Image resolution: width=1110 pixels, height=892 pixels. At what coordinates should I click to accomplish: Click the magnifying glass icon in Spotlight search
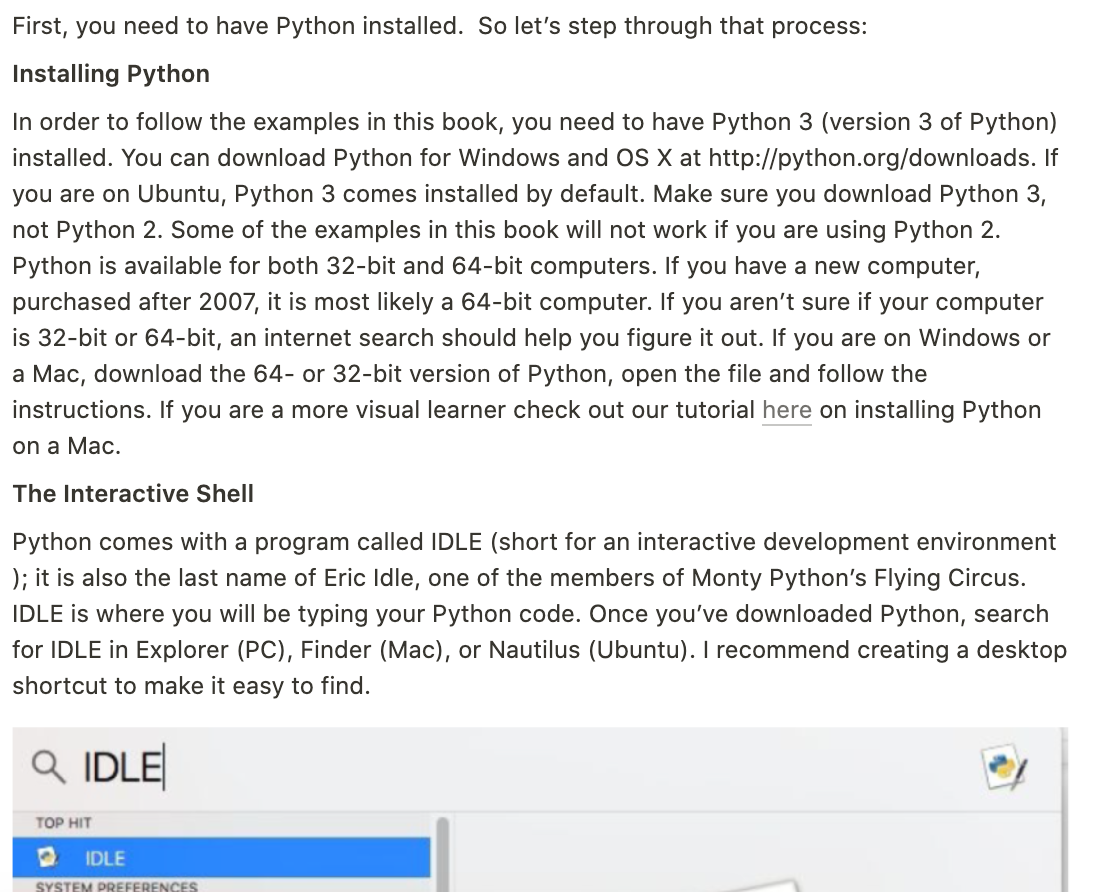[47, 764]
